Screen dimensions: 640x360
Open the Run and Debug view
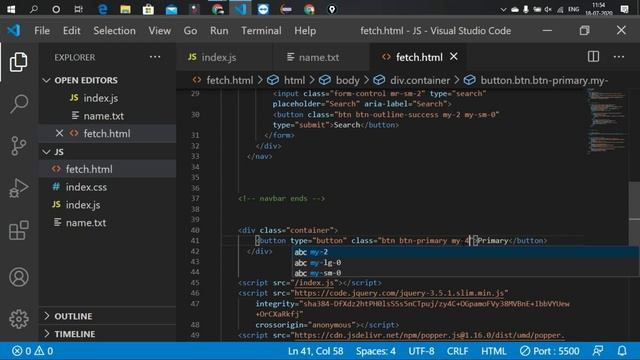click(19, 188)
